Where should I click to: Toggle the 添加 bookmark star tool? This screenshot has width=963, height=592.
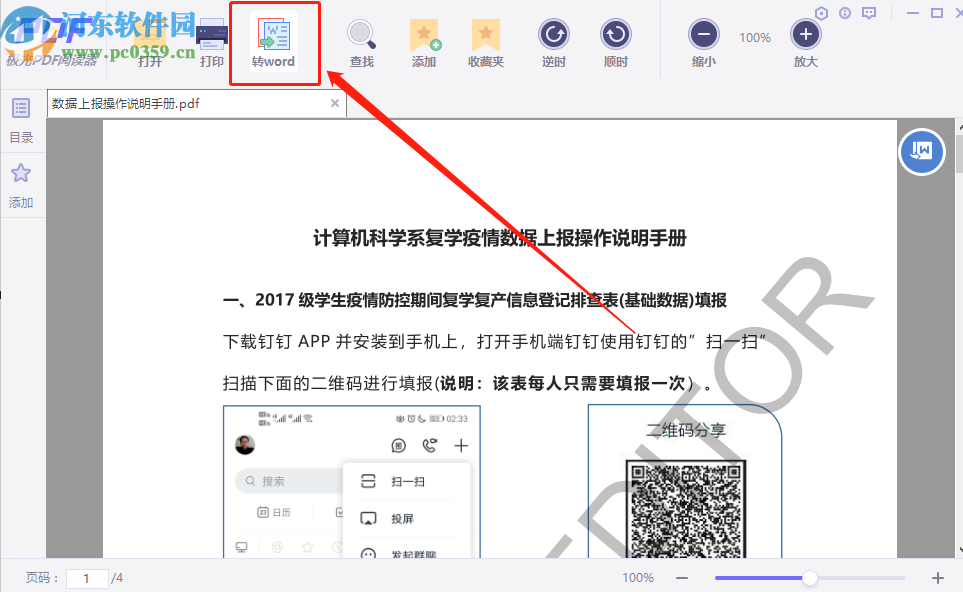[x=424, y=37]
